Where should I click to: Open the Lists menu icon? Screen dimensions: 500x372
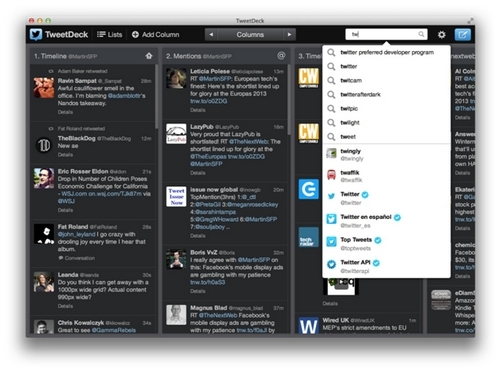(x=101, y=34)
